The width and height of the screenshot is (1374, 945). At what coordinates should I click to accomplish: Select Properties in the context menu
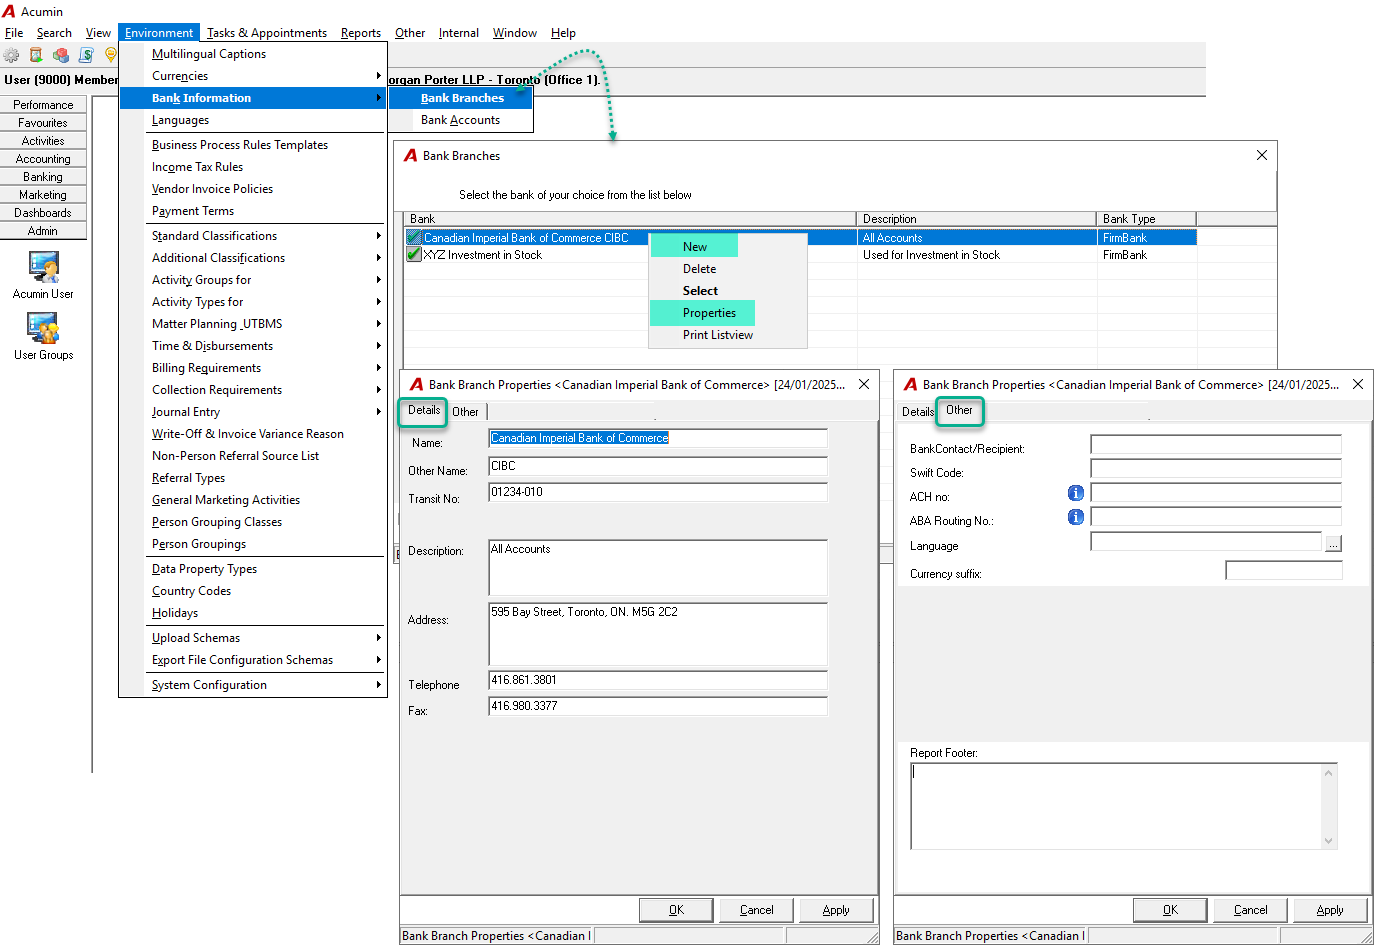point(709,313)
